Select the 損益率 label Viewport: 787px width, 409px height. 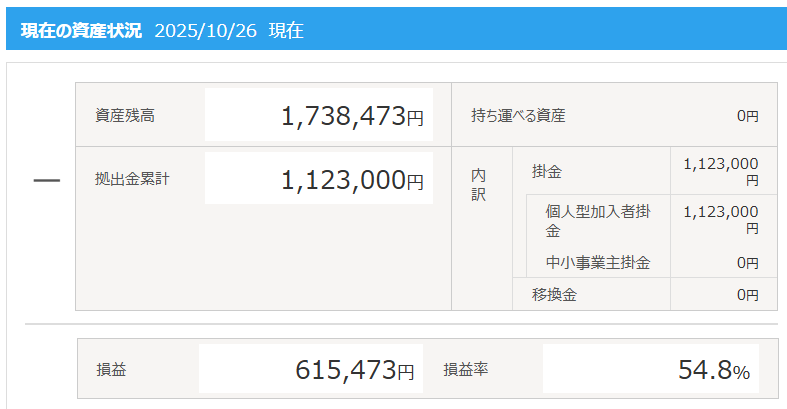(466, 370)
